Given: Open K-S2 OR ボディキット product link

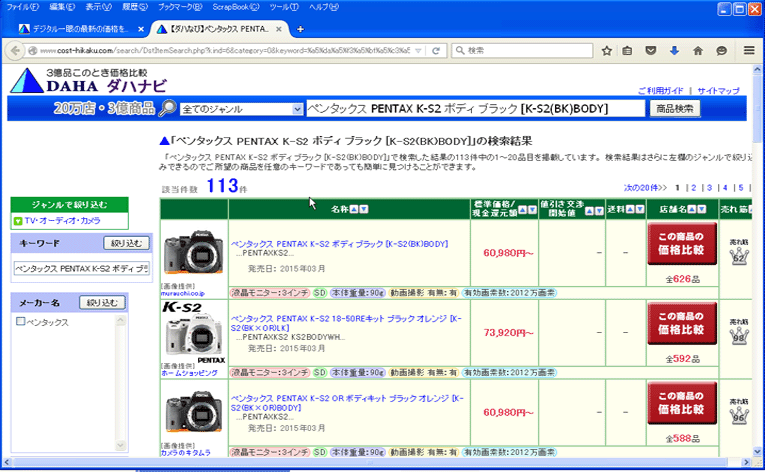Looking at the screenshot, I should click(347, 403).
